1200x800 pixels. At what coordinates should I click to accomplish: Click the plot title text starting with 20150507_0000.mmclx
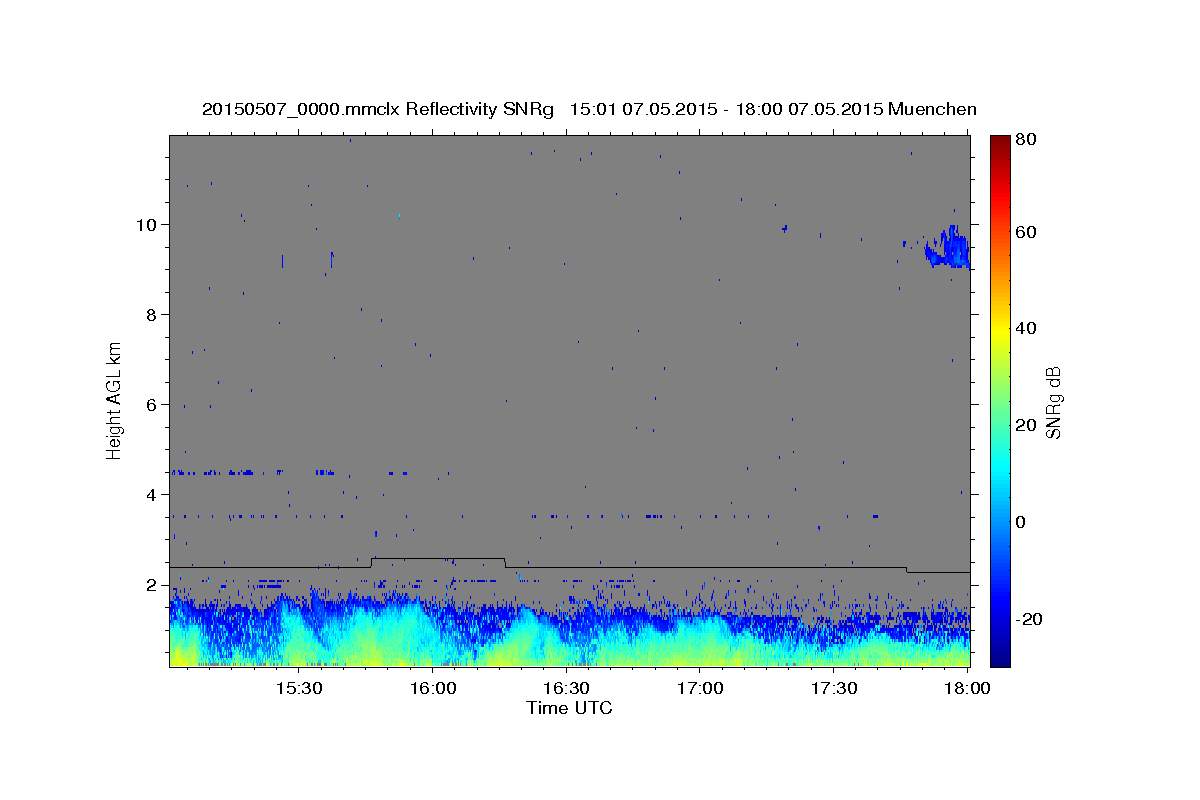pos(589,109)
